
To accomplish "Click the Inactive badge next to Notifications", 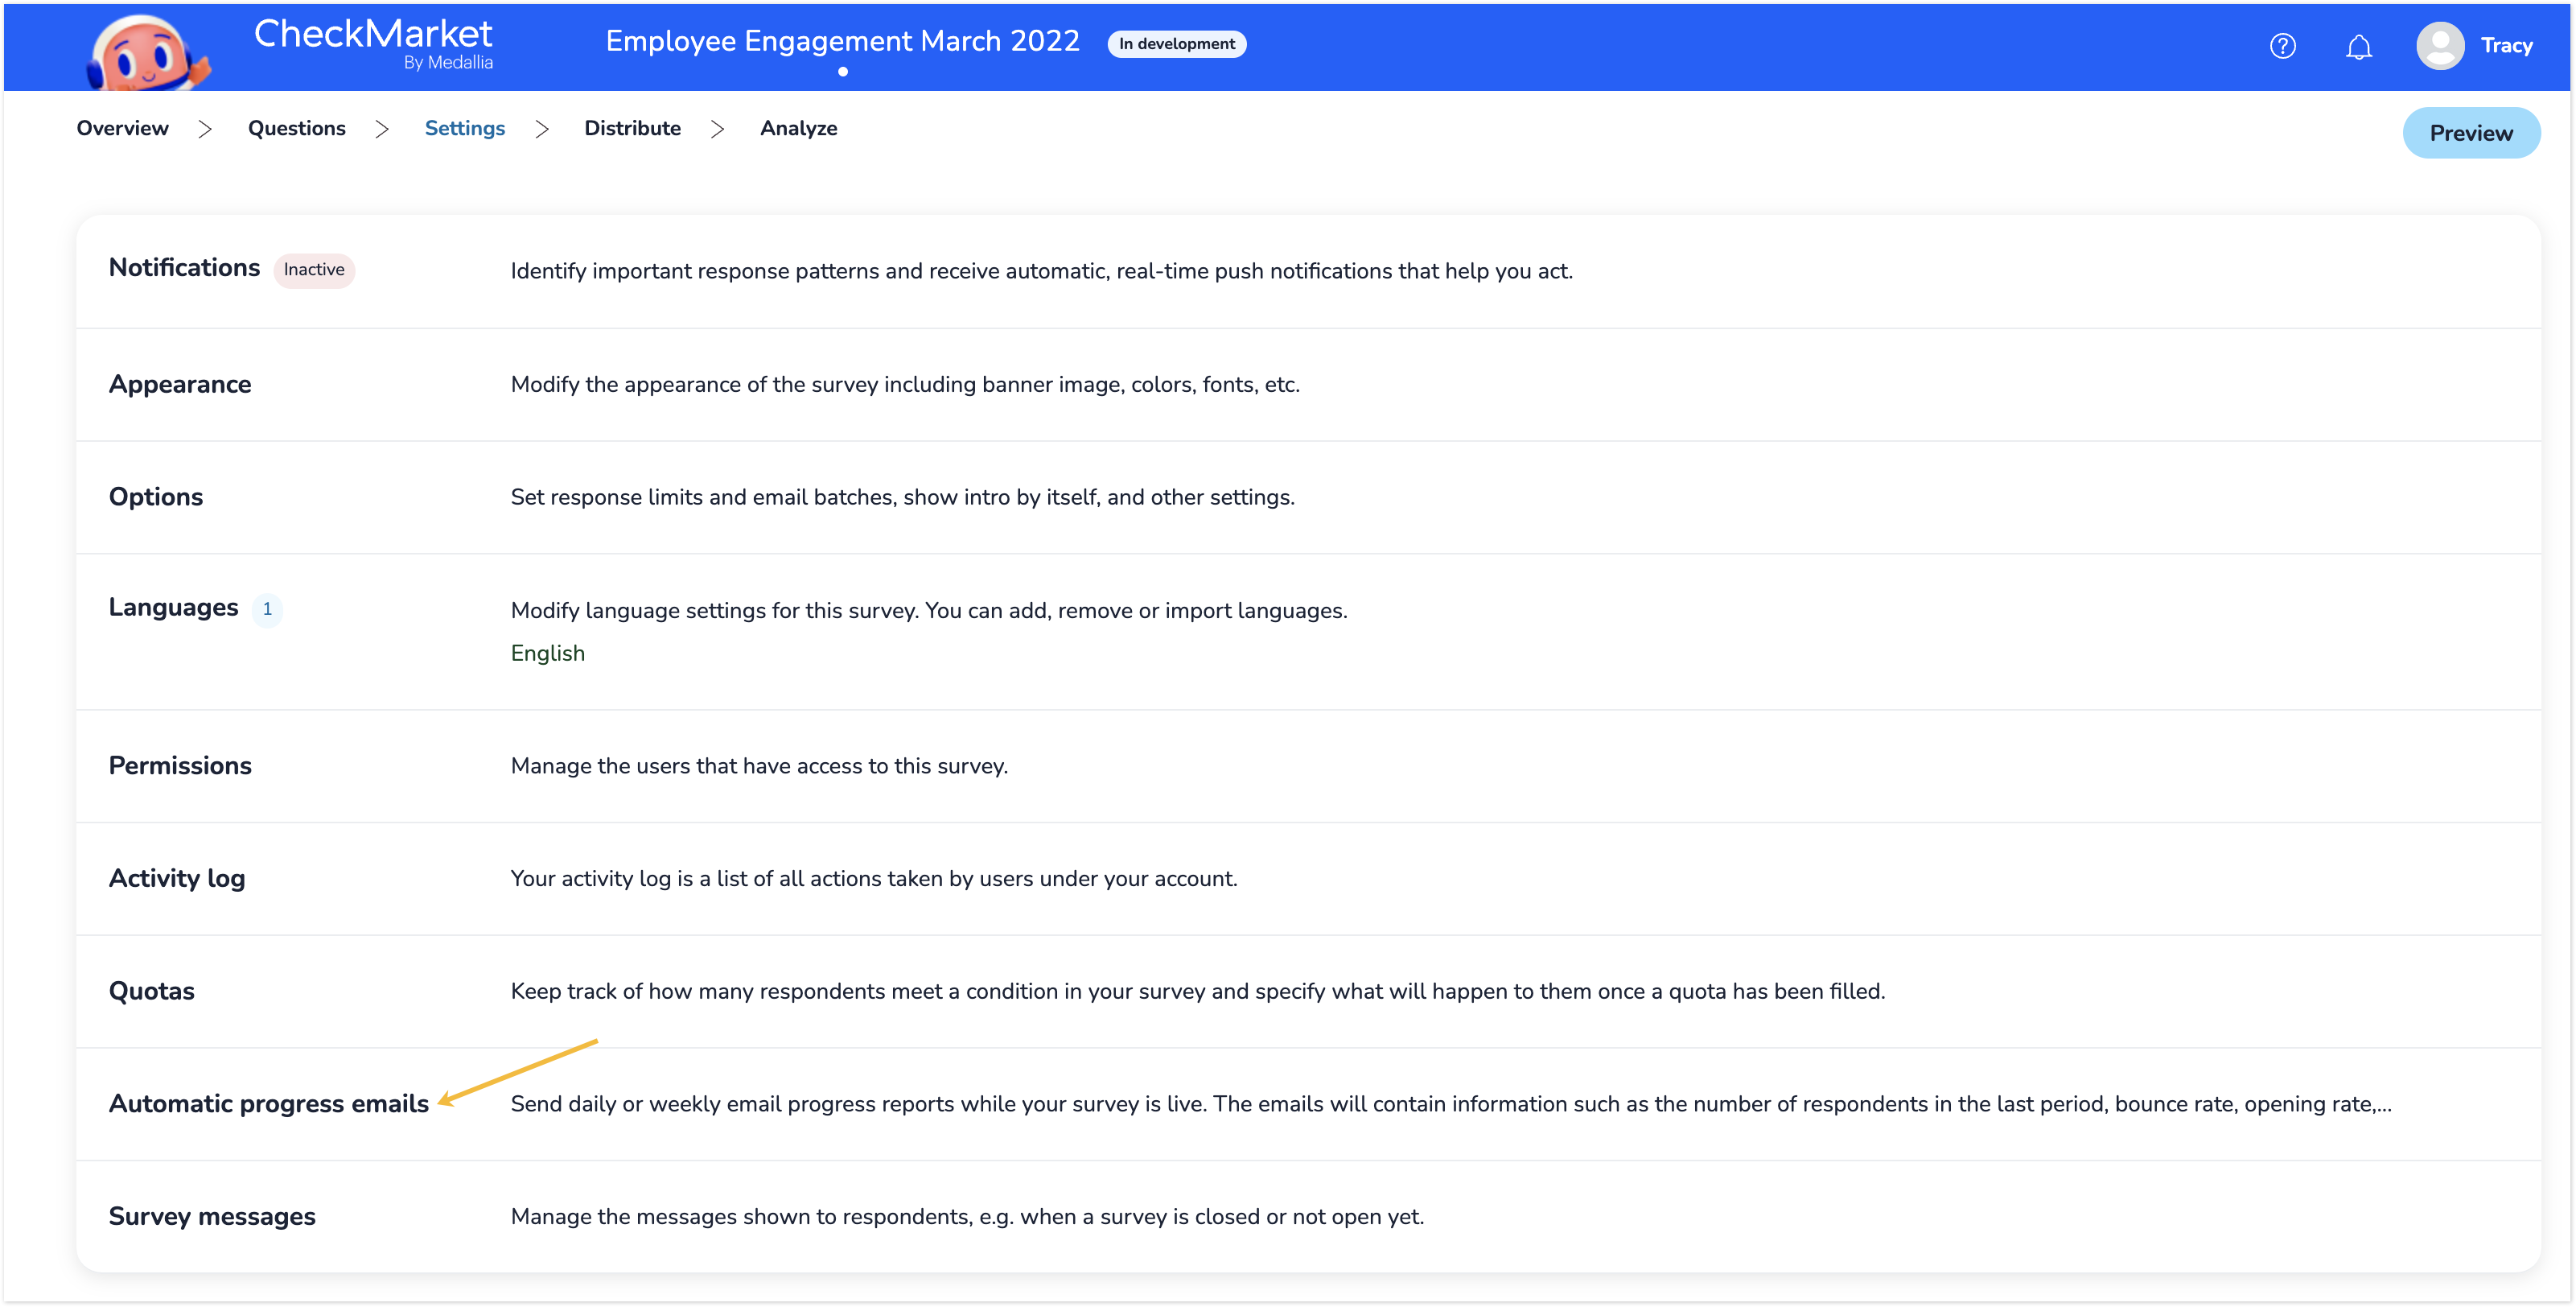I will pos(314,269).
